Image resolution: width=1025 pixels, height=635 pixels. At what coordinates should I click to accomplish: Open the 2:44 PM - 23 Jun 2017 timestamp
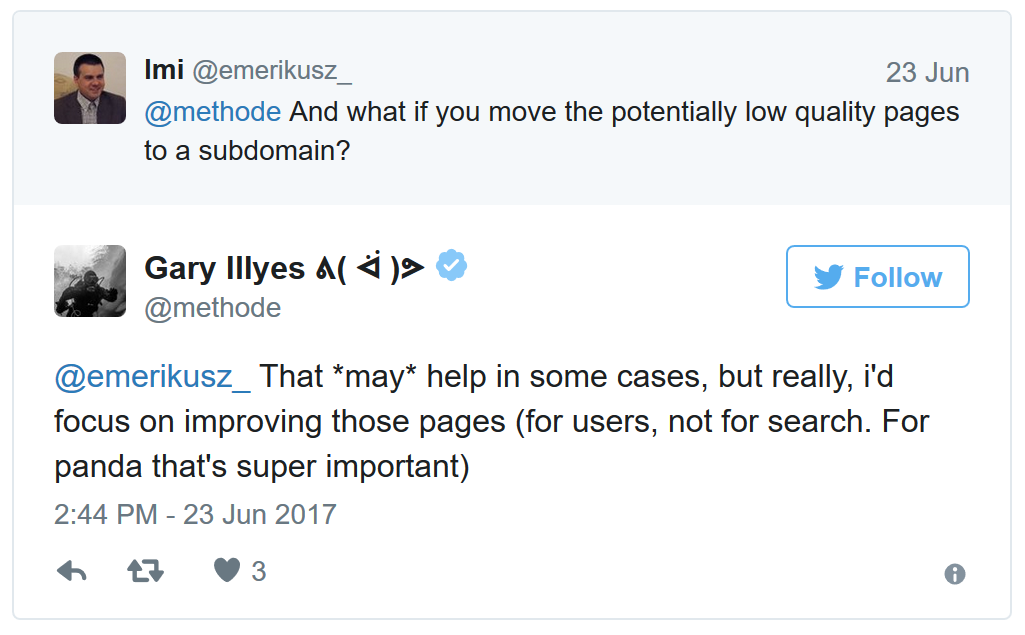coord(195,514)
